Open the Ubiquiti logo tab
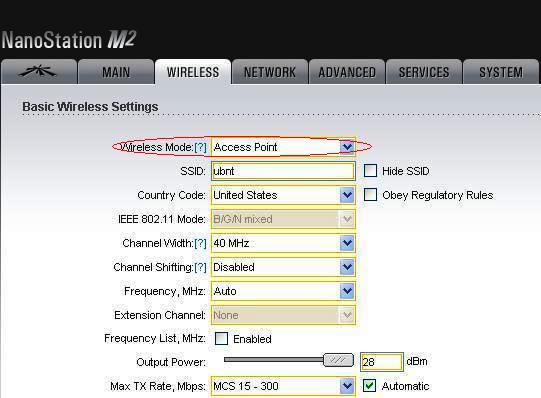Screen dimensions: 541x398 38,72
